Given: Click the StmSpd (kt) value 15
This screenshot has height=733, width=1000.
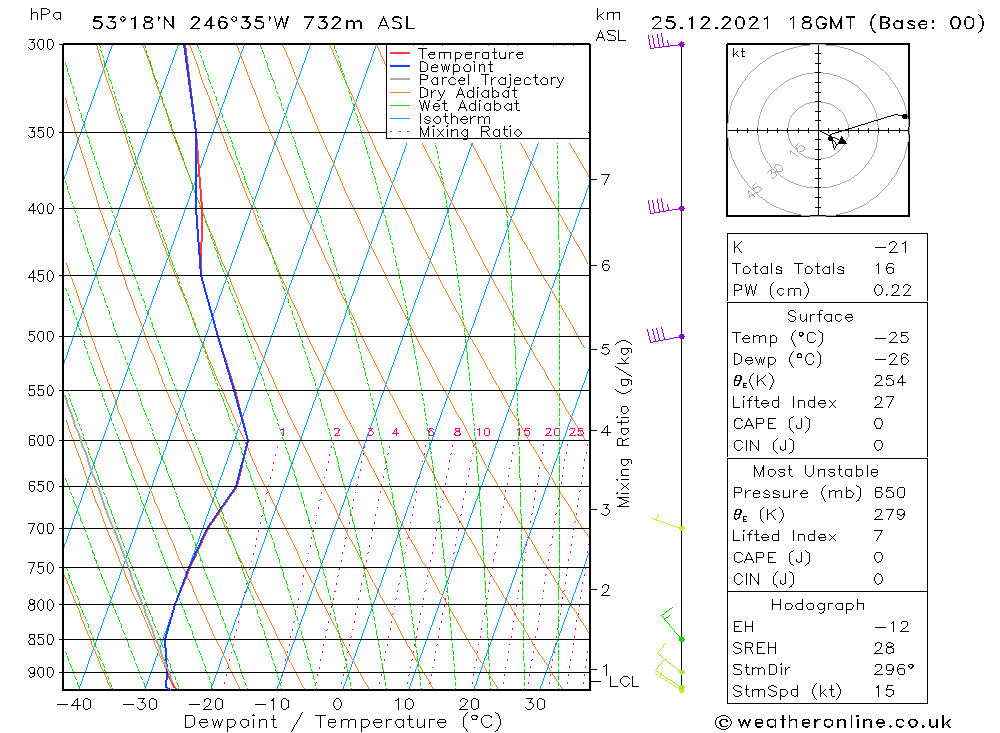Looking at the screenshot, I should [885, 691].
